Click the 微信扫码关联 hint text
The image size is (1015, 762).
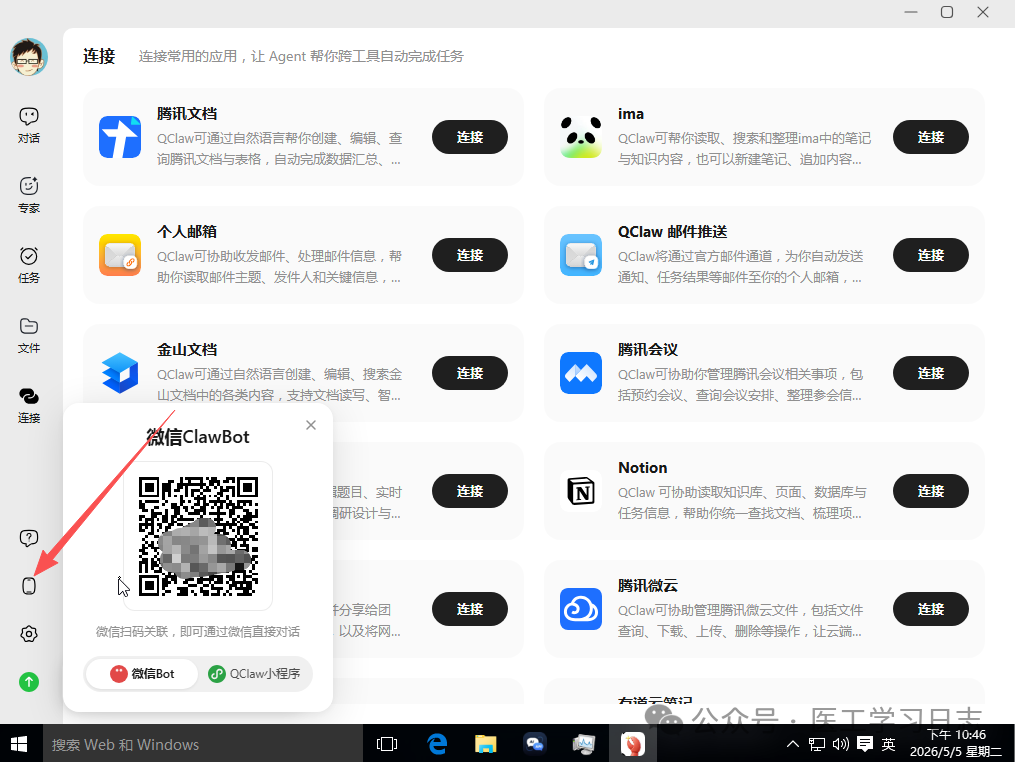(198, 631)
